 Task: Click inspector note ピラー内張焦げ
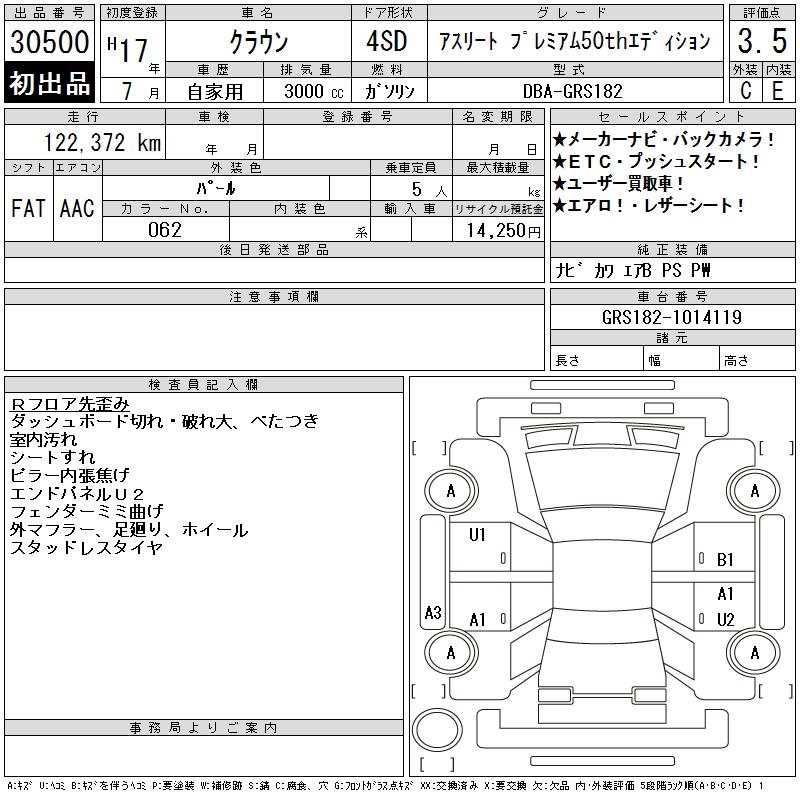coord(70,475)
